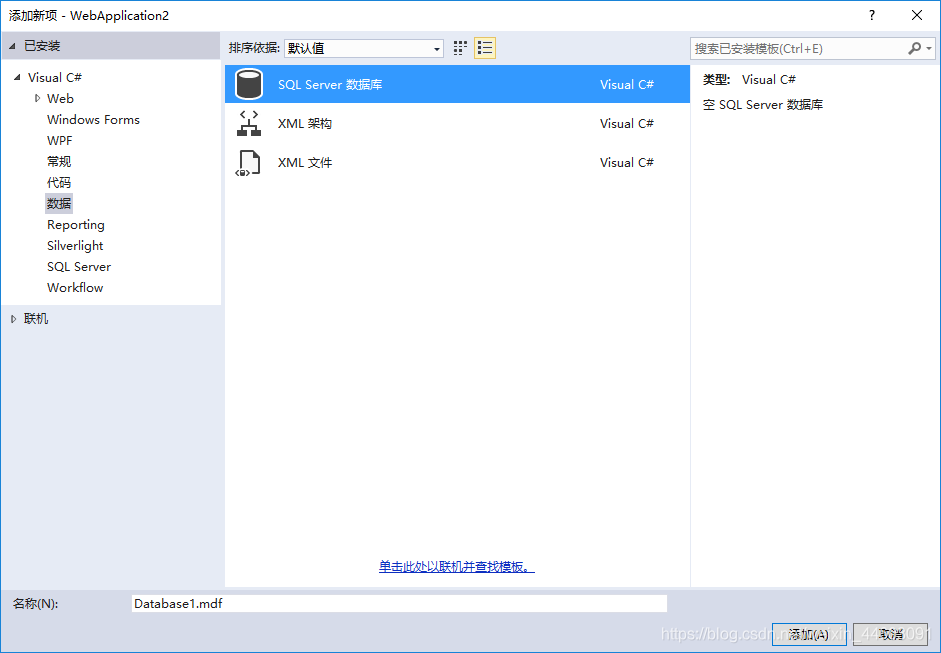Click the XML schema icon
This screenshot has height=653, width=941.
coord(249,123)
